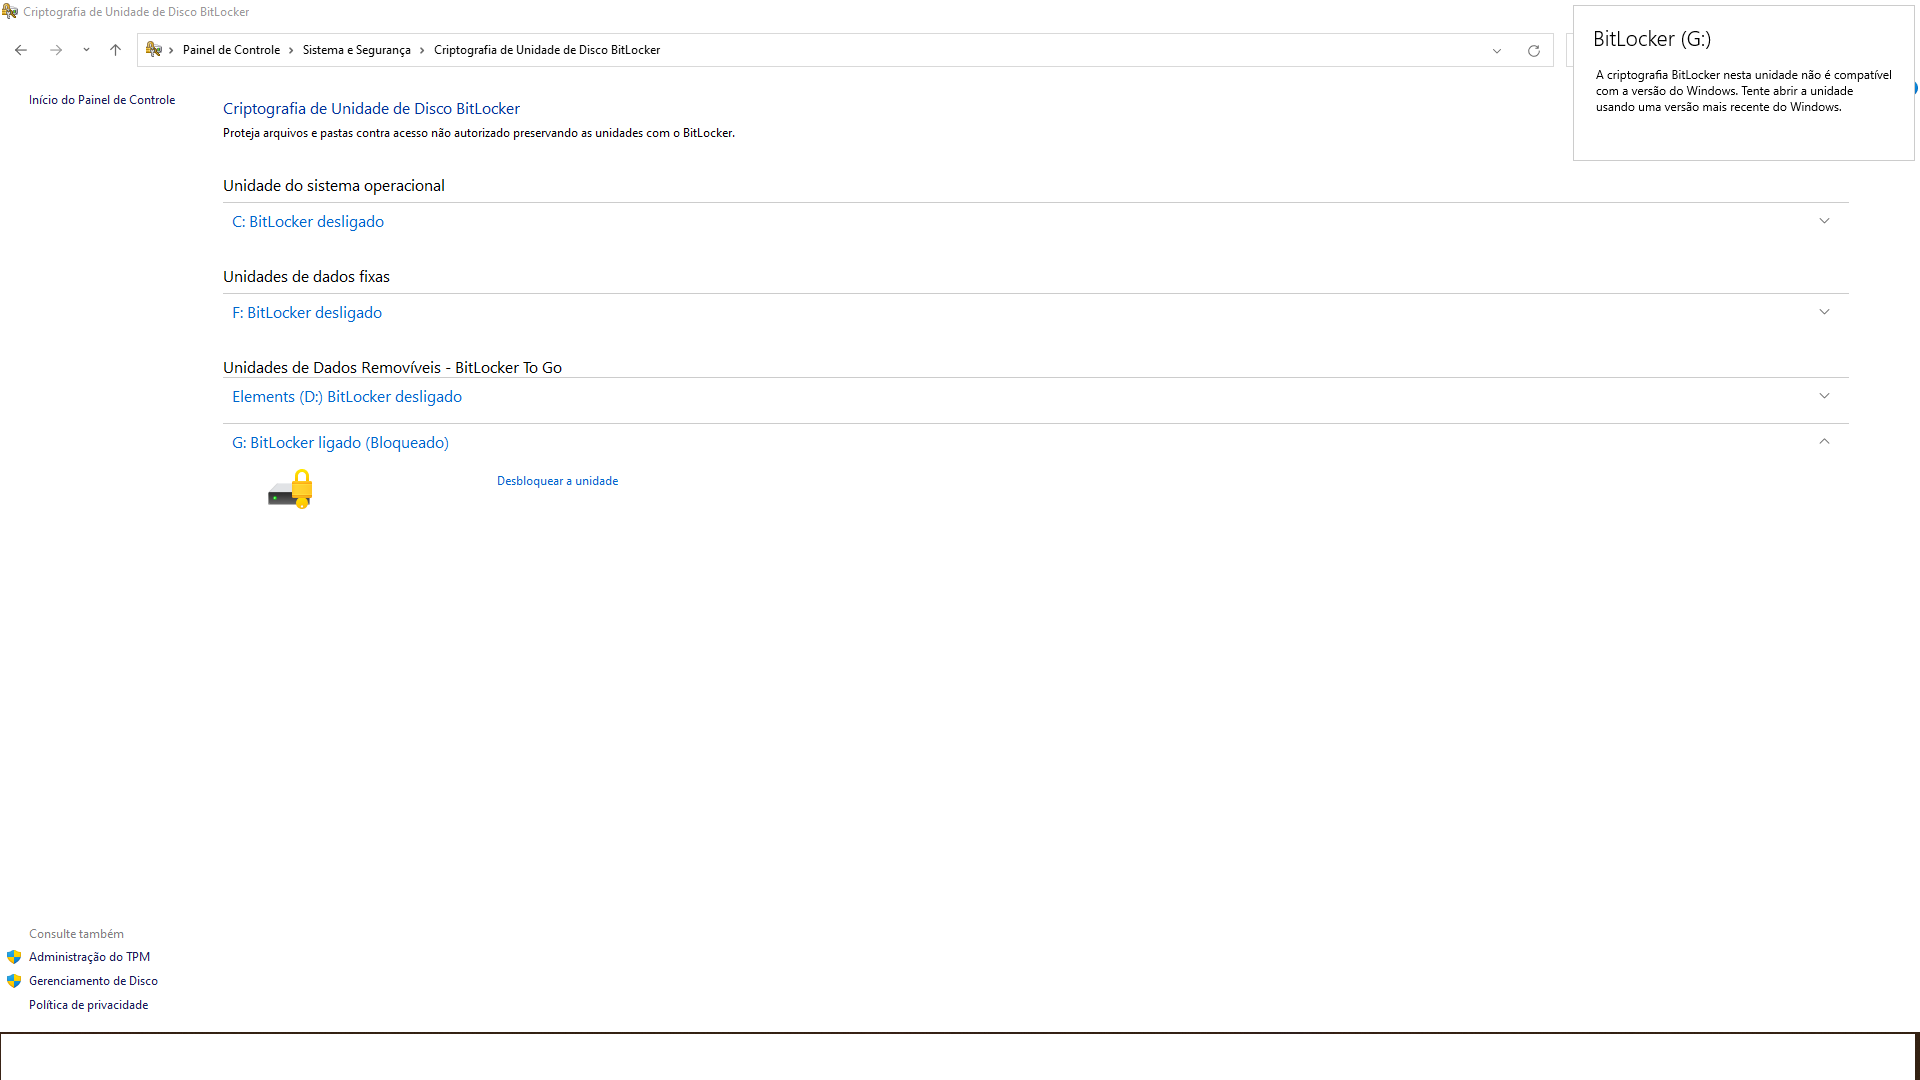Open Política de privacidade link

[x=88, y=1005]
